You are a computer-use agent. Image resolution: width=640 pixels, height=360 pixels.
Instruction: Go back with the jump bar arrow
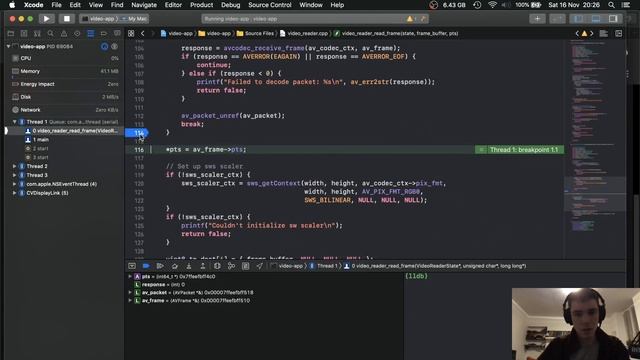pyautogui.click(x=142, y=33)
